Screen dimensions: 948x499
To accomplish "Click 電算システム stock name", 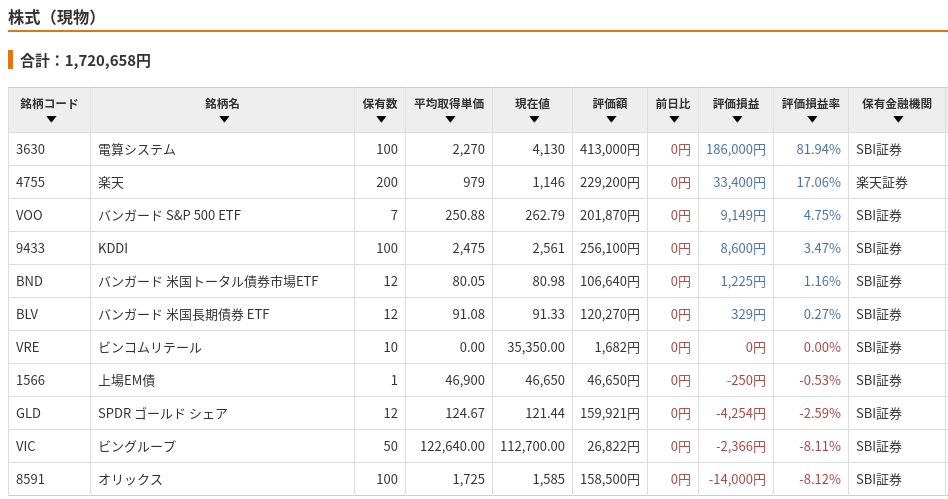I will [x=137, y=149].
